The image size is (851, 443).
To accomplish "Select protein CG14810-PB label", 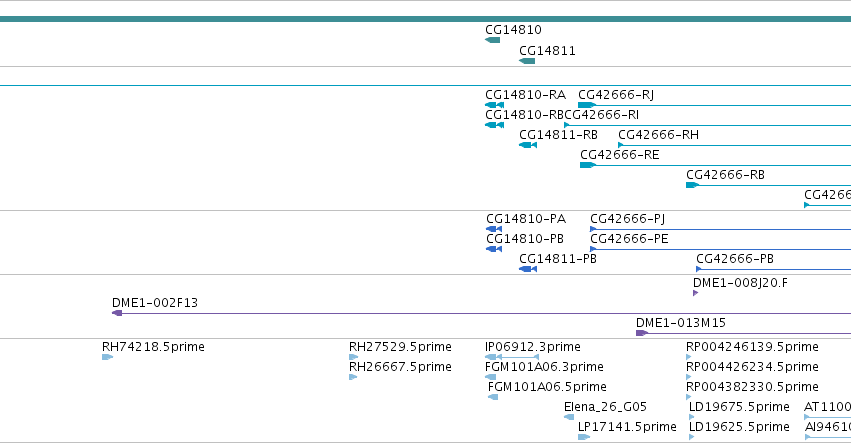I will pos(525,239).
